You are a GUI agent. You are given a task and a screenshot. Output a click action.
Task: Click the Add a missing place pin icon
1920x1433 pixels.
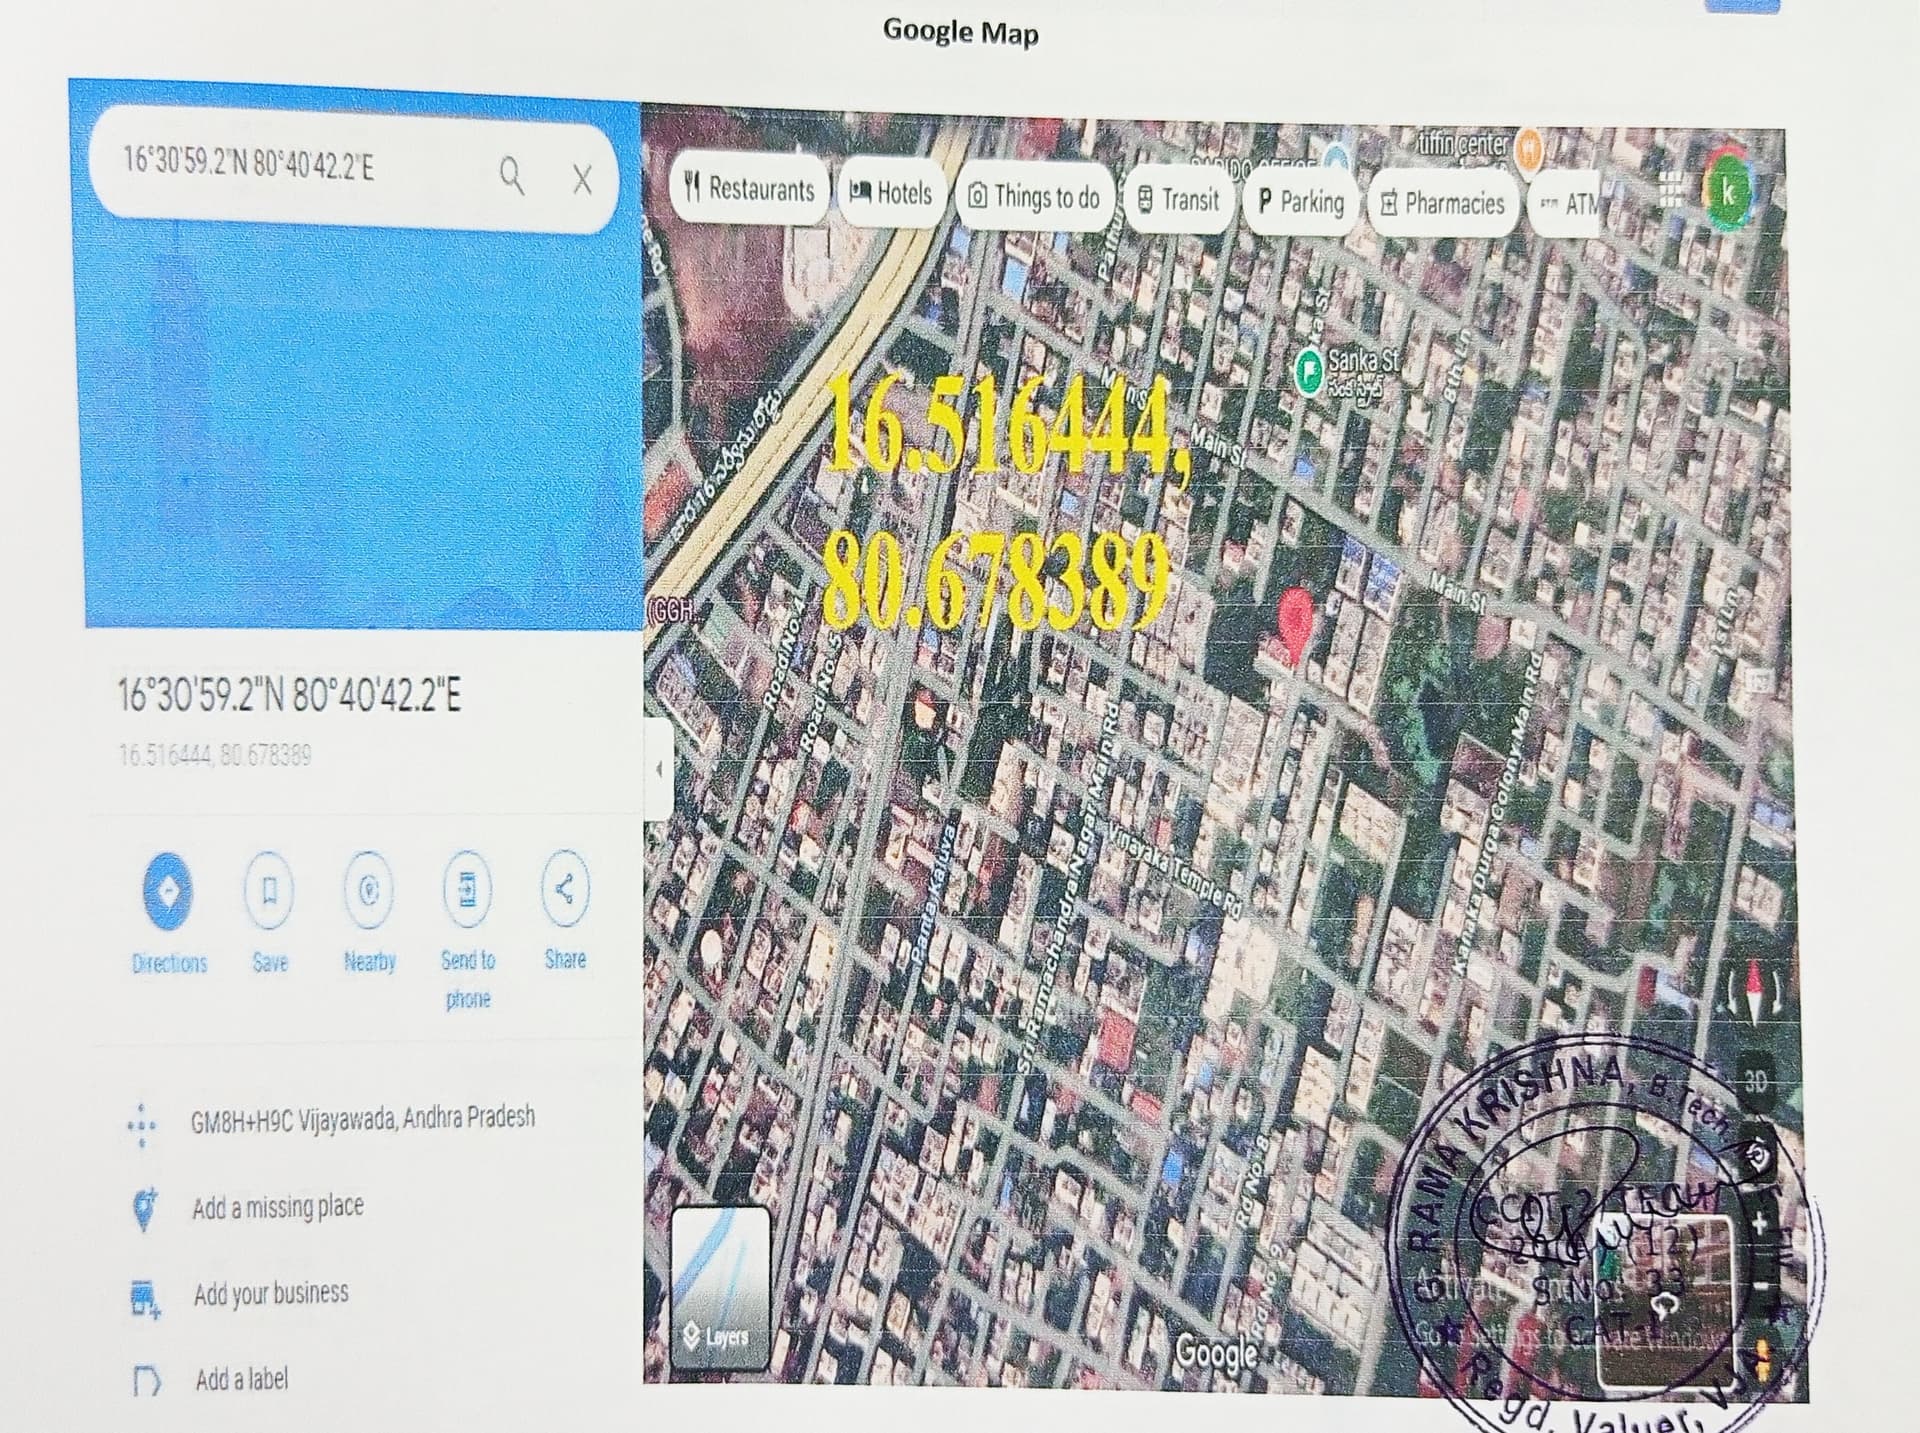point(145,1209)
